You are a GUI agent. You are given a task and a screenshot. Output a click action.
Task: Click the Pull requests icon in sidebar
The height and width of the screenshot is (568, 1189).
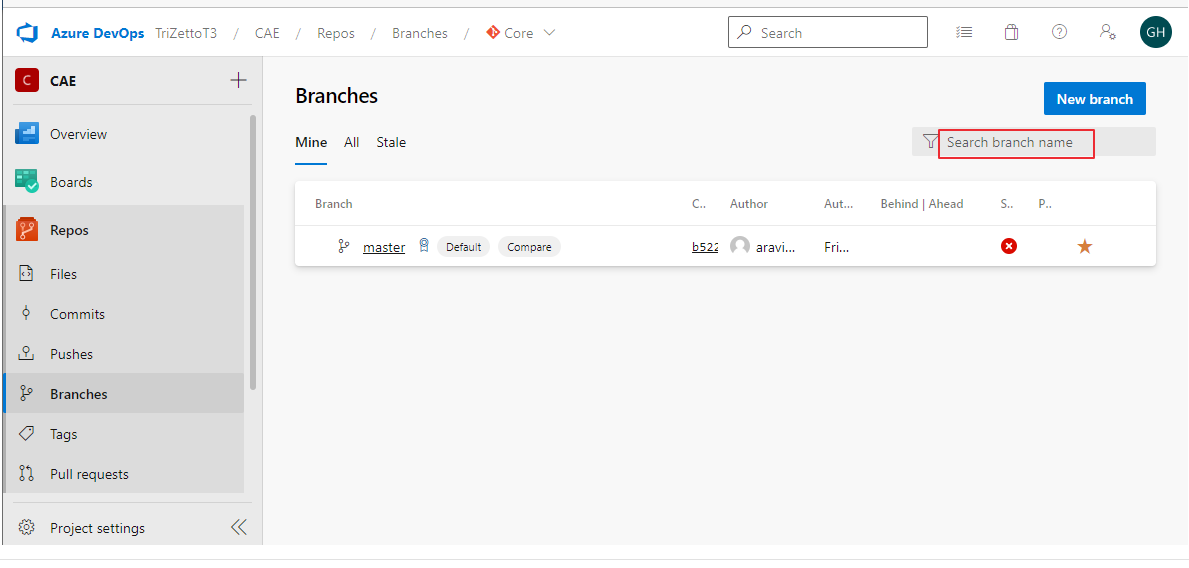[x=27, y=474]
